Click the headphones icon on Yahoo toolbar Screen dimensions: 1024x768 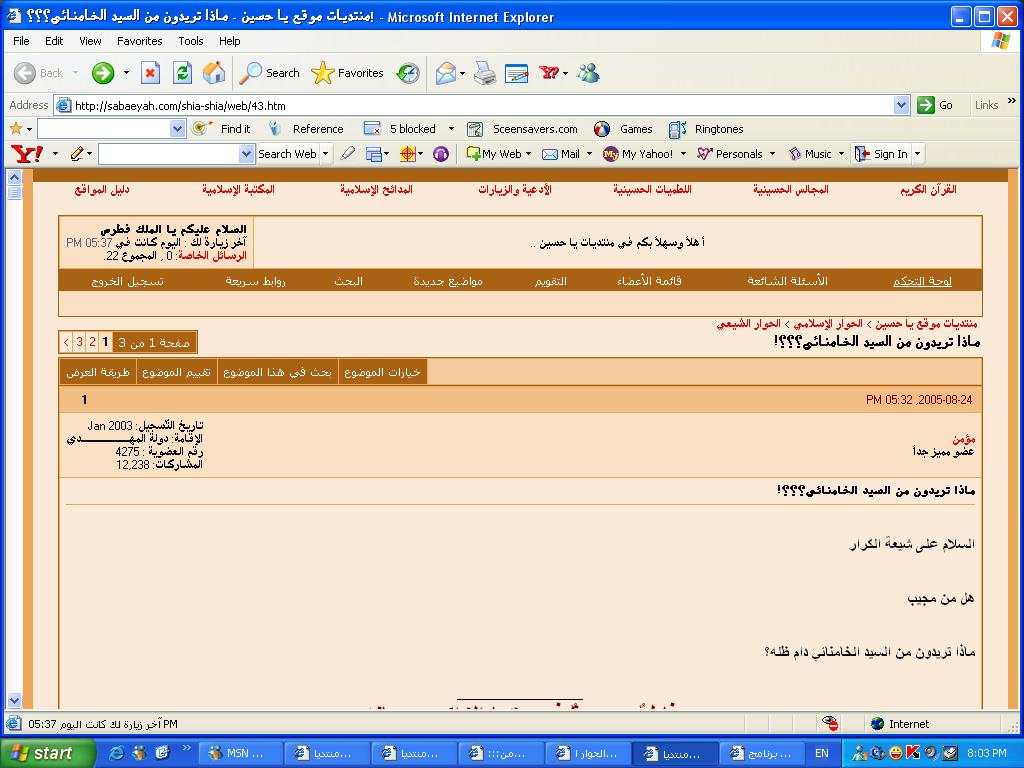click(441, 154)
